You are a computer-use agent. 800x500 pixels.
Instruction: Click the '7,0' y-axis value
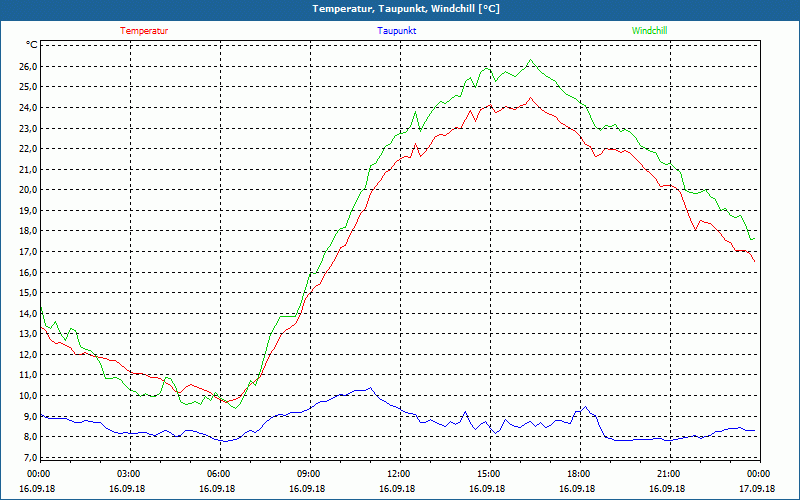31,457
